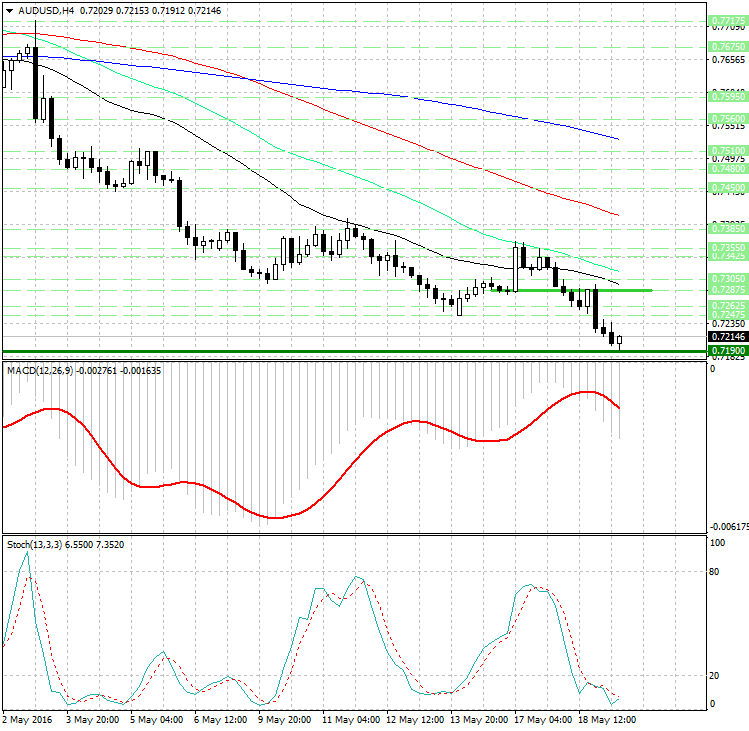The height and width of the screenshot is (731, 749).
Task: Click the Stochastic scale level 100
Action: [x=717, y=543]
